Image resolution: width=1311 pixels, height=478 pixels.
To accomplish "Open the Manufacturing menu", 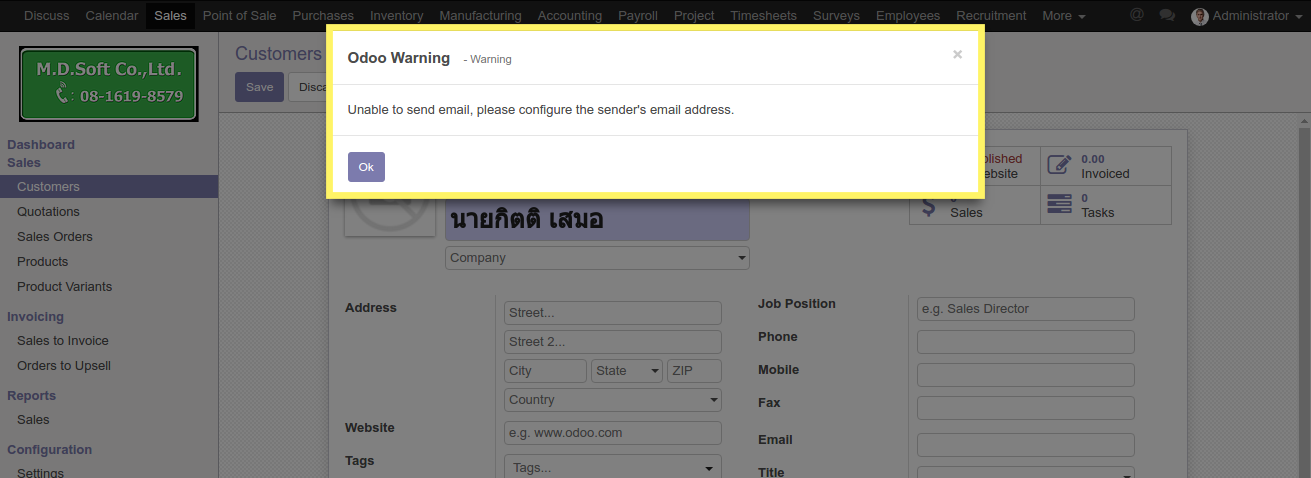I will (480, 16).
